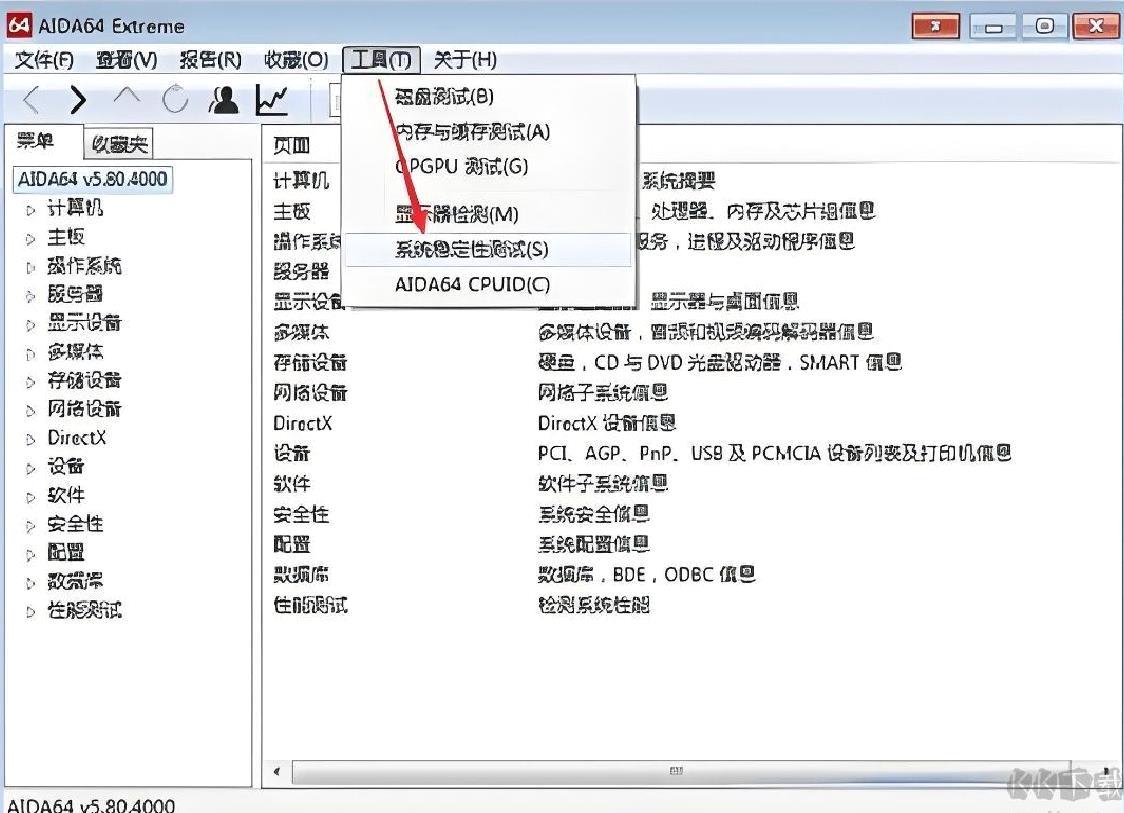Expand the 操作系统 tree node
Viewport: 1124px width, 813px height.
pyautogui.click(x=30, y=267)
